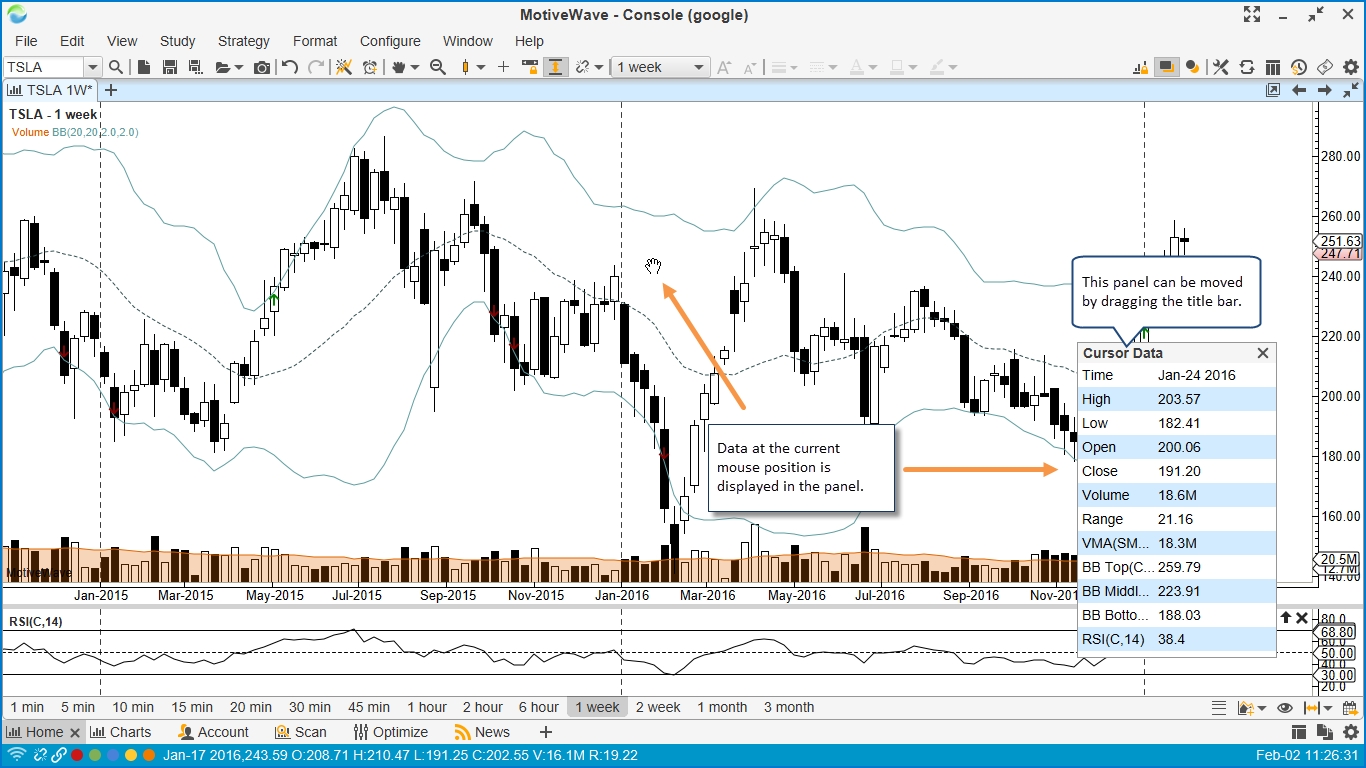
Task: Click the symbol search magnifier icon
Action: pyautogui.click(x=116, y=67)
